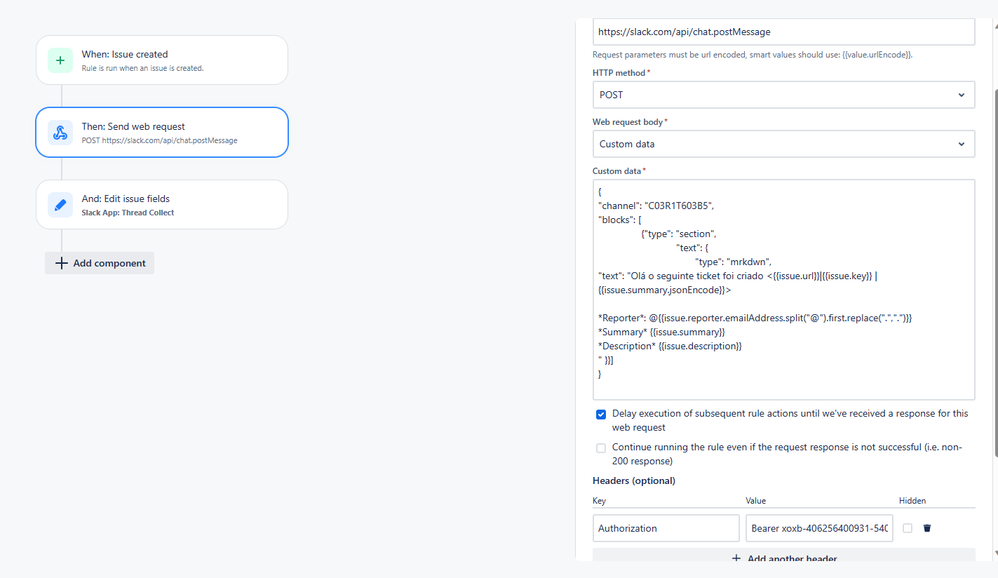
Task: Delete the Authorization header with trash icon
Action: (x=927, y=528)
